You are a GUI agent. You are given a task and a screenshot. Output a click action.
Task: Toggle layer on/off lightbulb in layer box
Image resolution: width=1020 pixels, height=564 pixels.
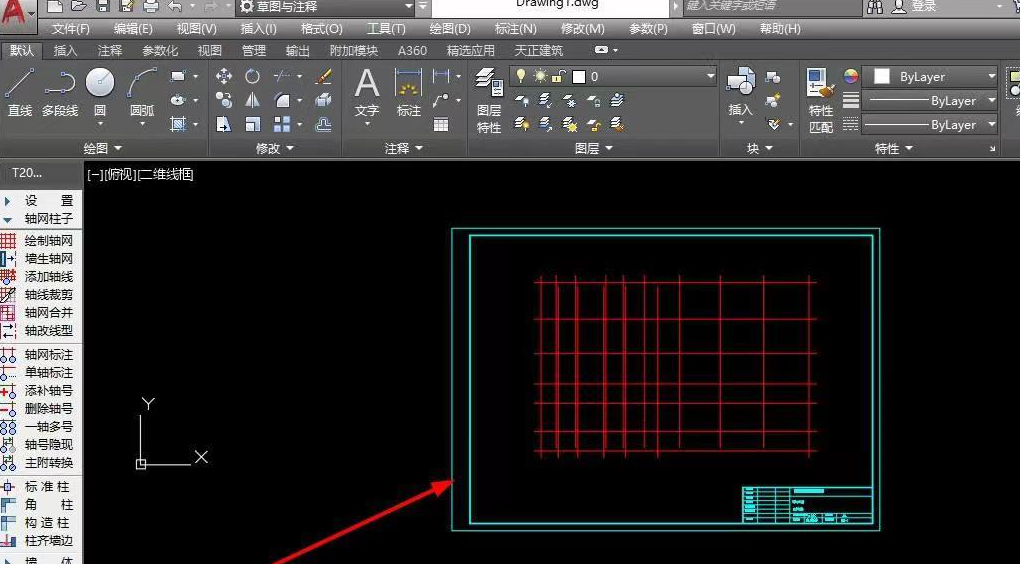click(521, 76)
